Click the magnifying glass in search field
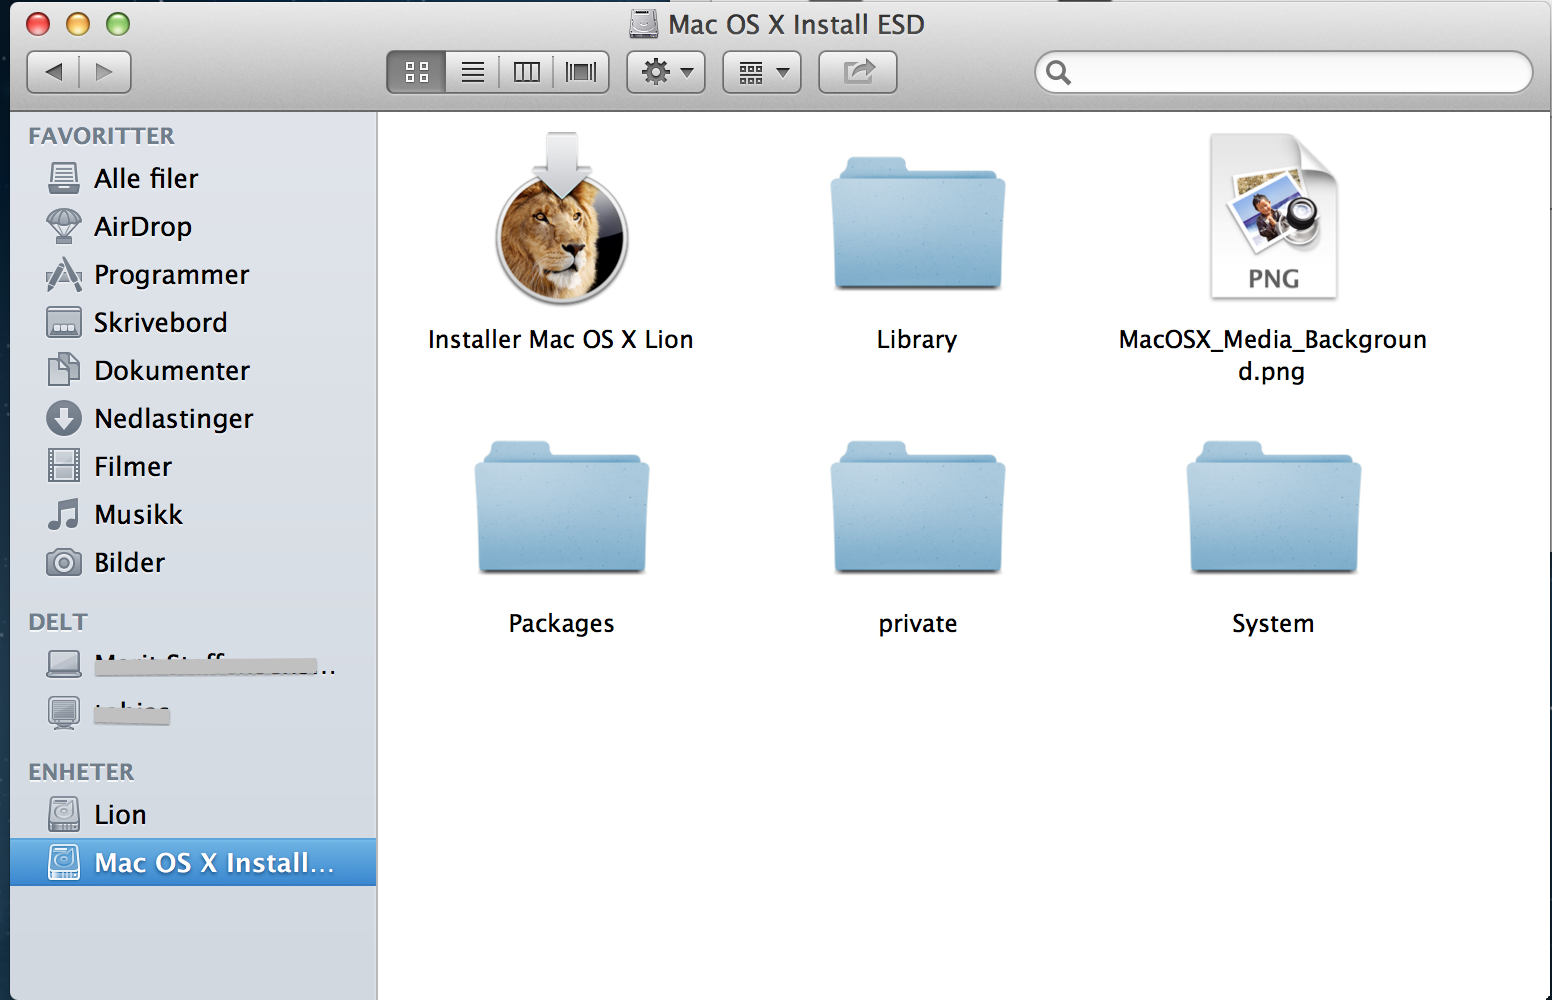The image size is (1552, 1000). click(1058, 72)
